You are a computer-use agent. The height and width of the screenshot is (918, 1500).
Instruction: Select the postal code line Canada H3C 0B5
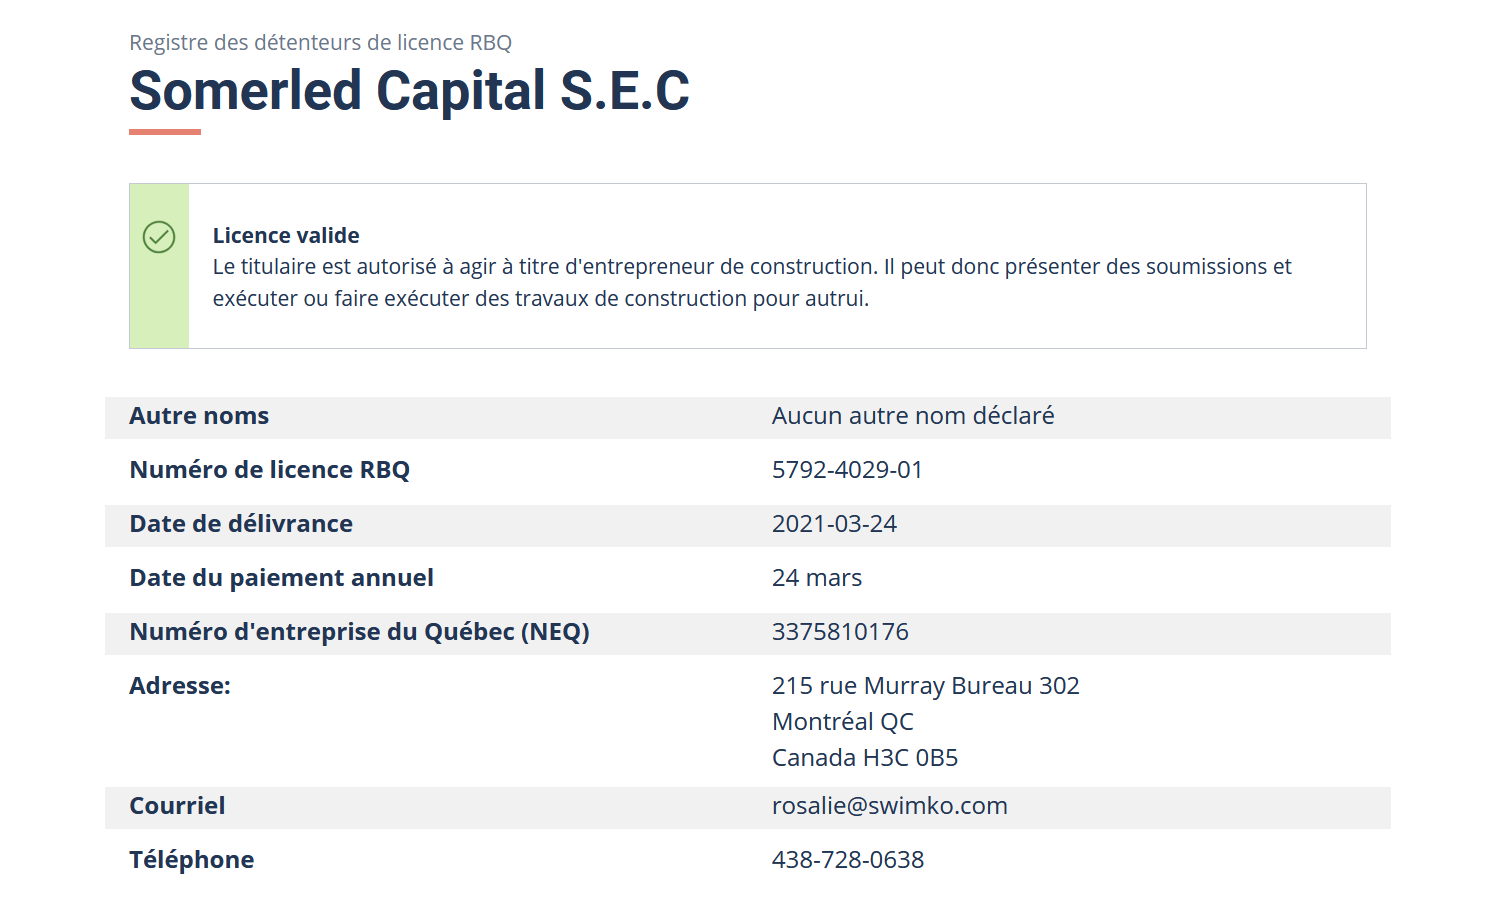point(864,758)
